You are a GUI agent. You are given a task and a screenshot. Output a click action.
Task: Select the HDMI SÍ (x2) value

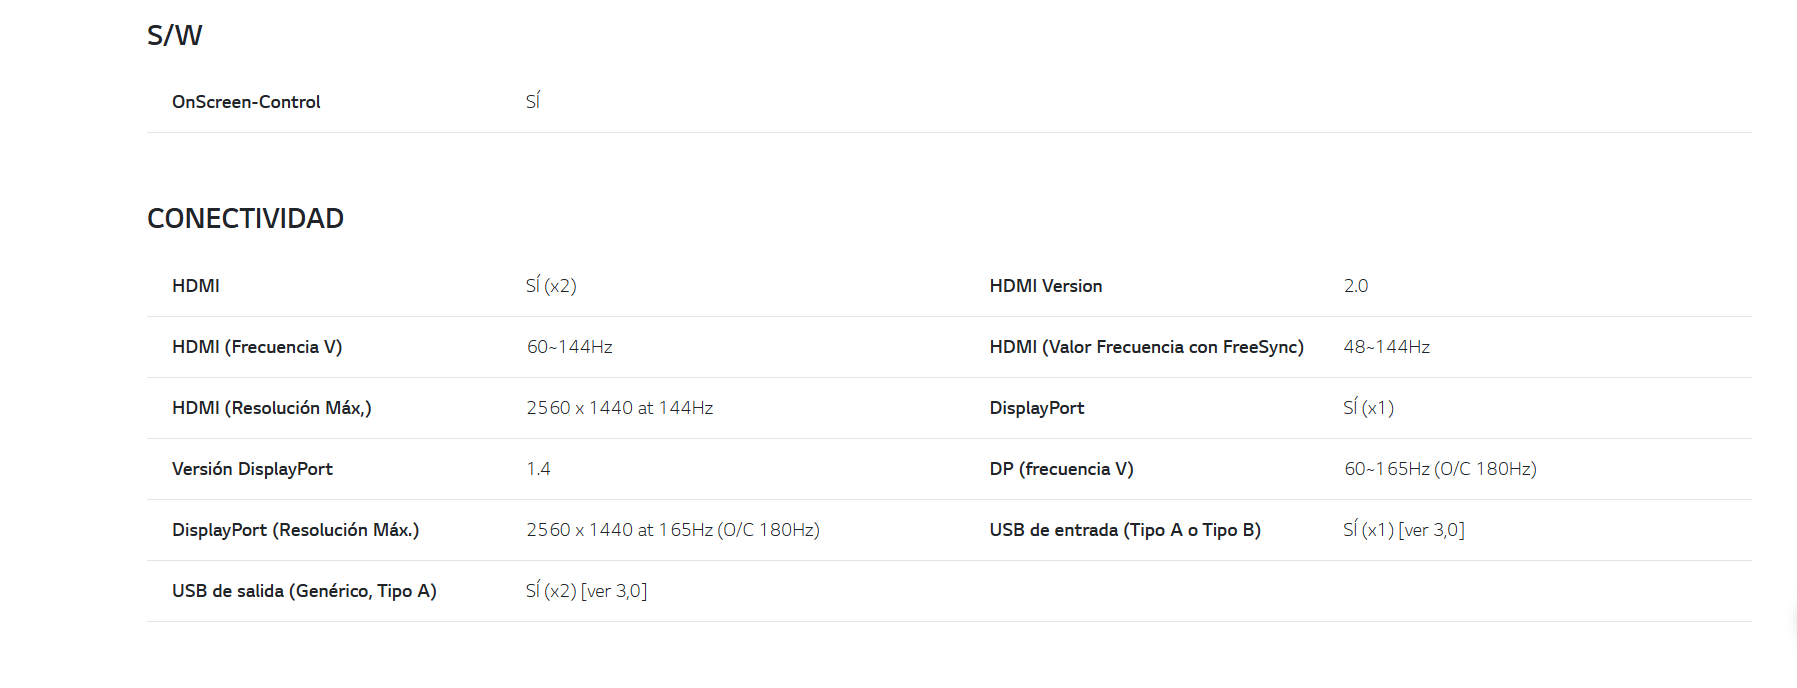(551, 286)
